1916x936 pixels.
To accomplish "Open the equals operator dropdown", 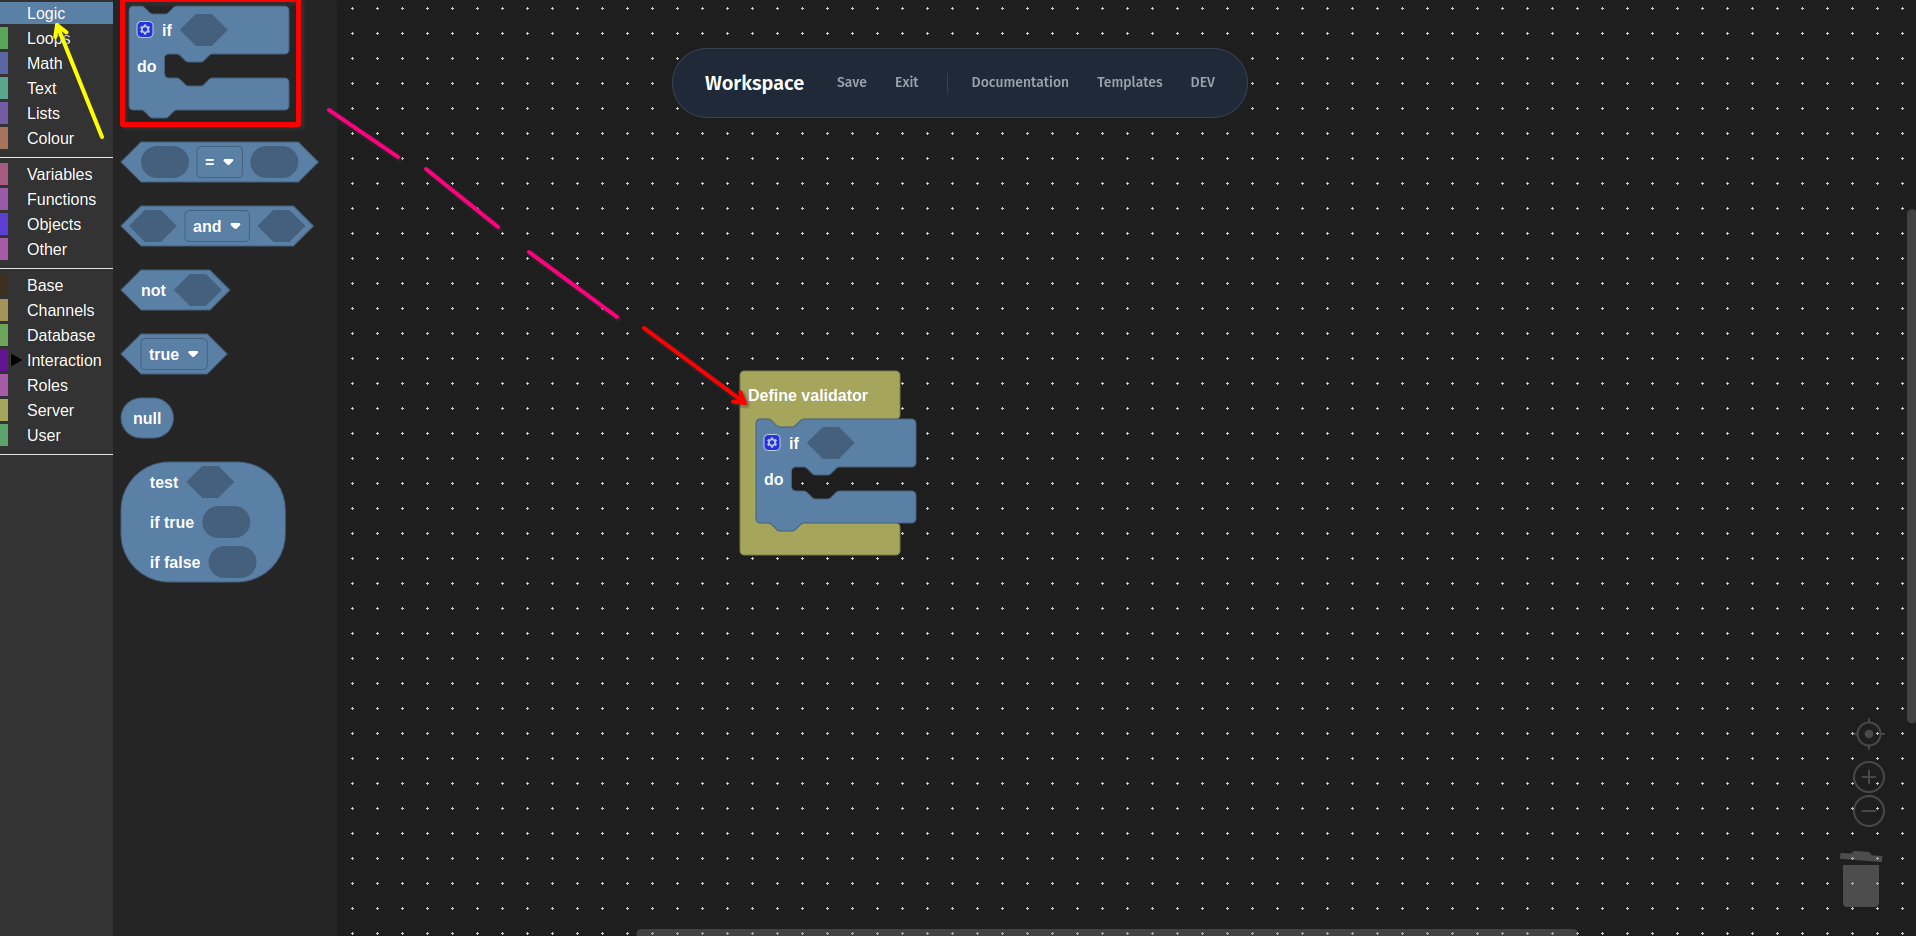I will click(219, 162).
